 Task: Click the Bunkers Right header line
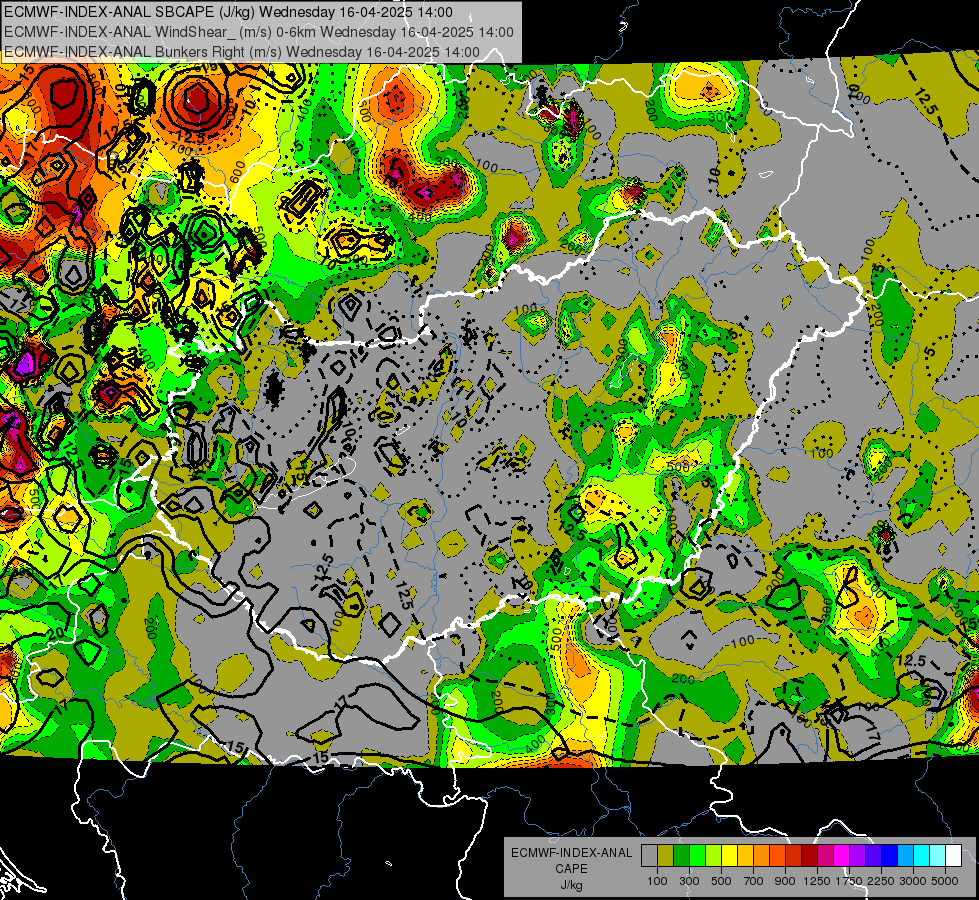[242, 52]
